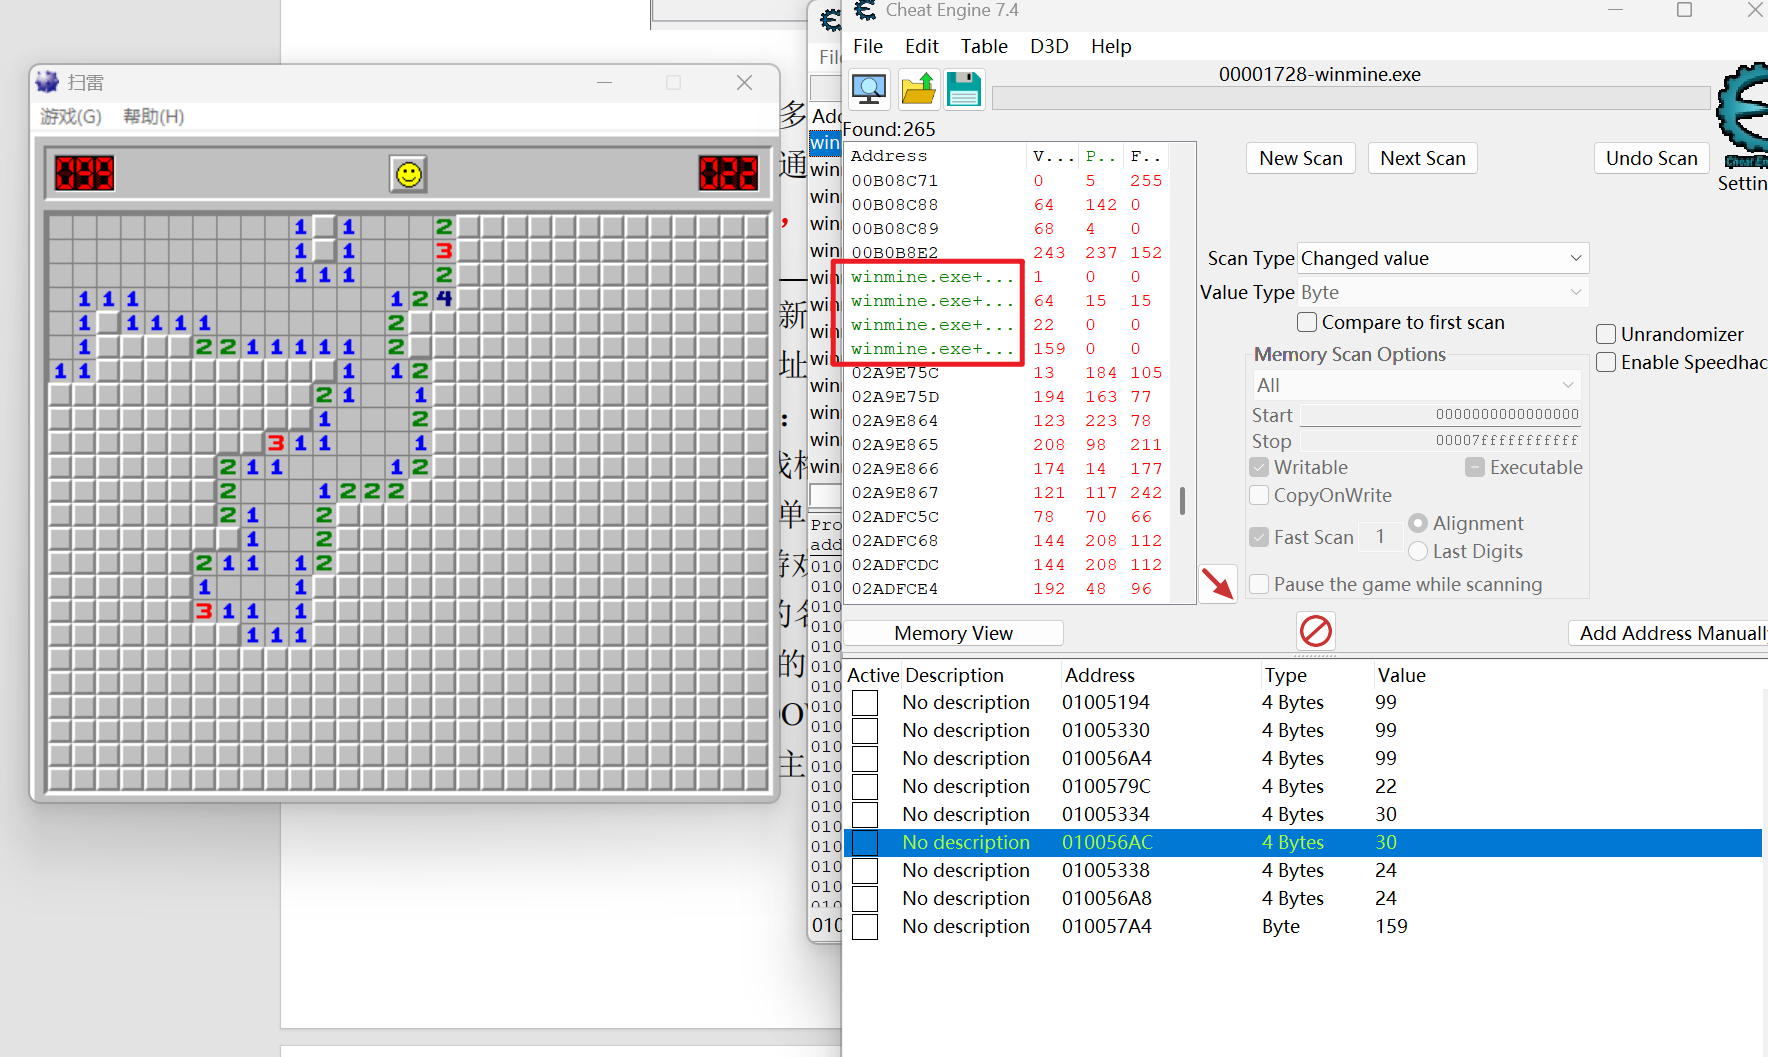Activate the entry for address 01005194
1768x1057 pixels.
[x=865, y=703]
